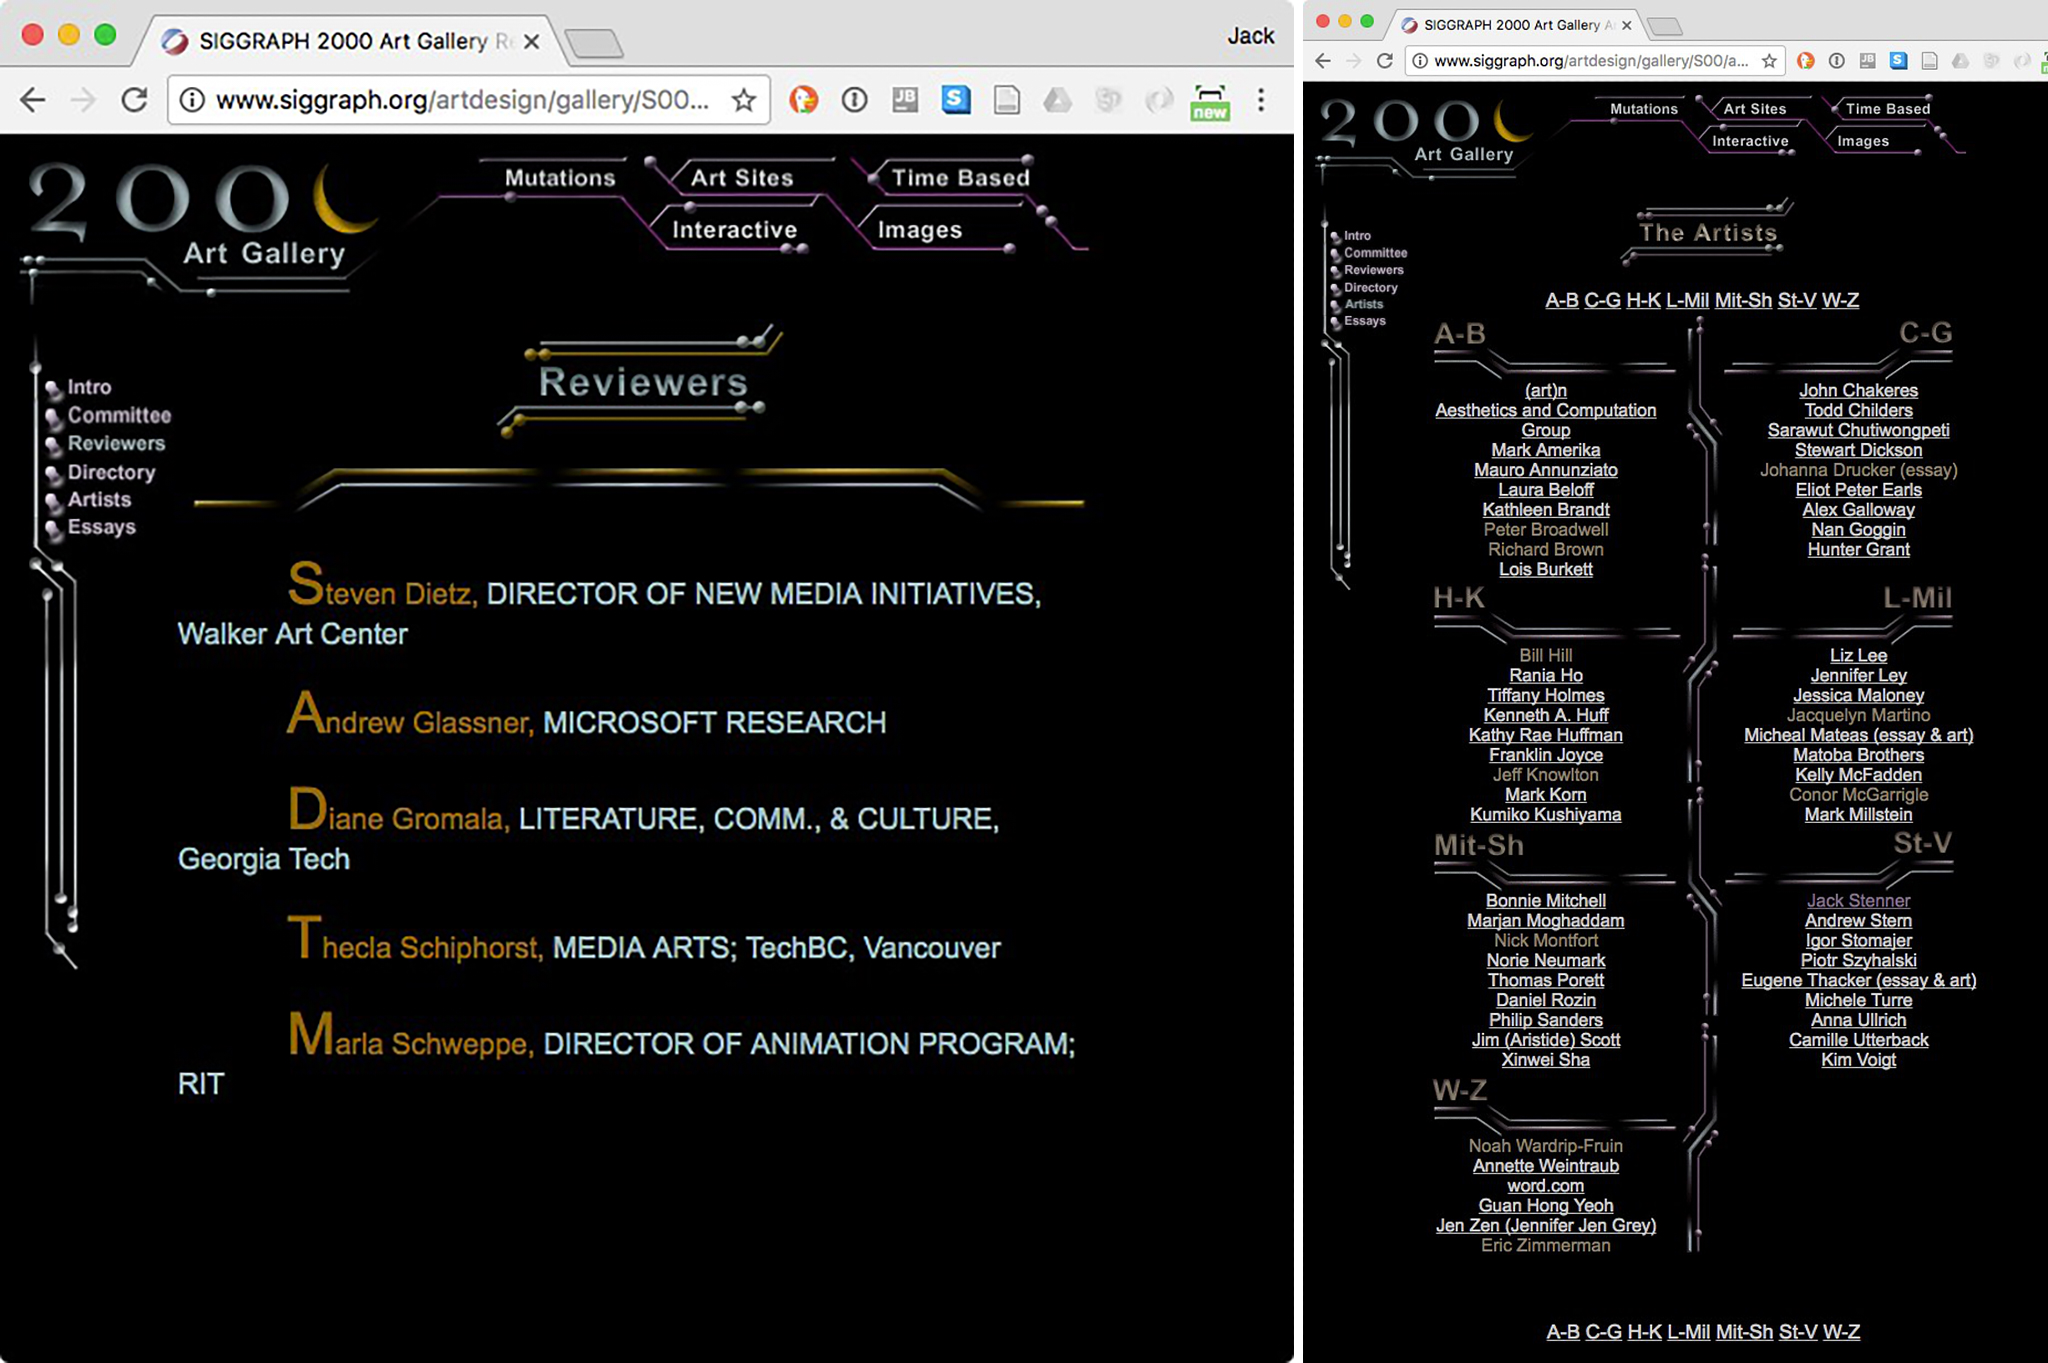Select the Interactive nav tab on Reviewers page
Screen dimensions: 2048x1363
point(734,230)
